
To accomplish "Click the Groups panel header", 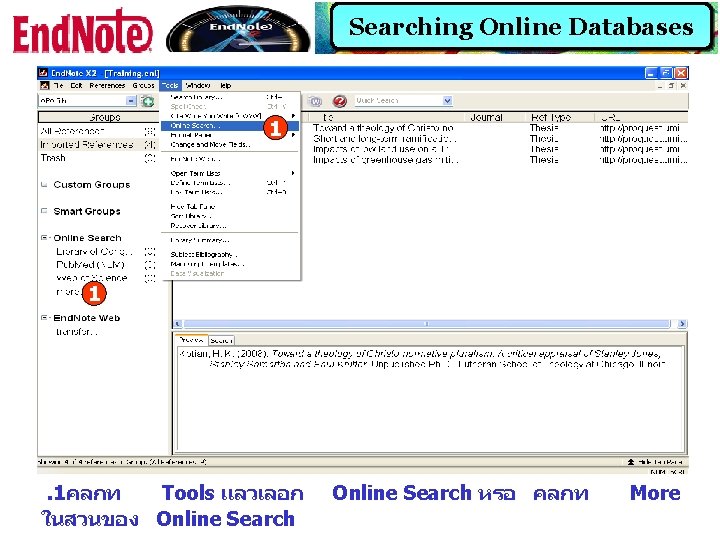I will point(104,117).
